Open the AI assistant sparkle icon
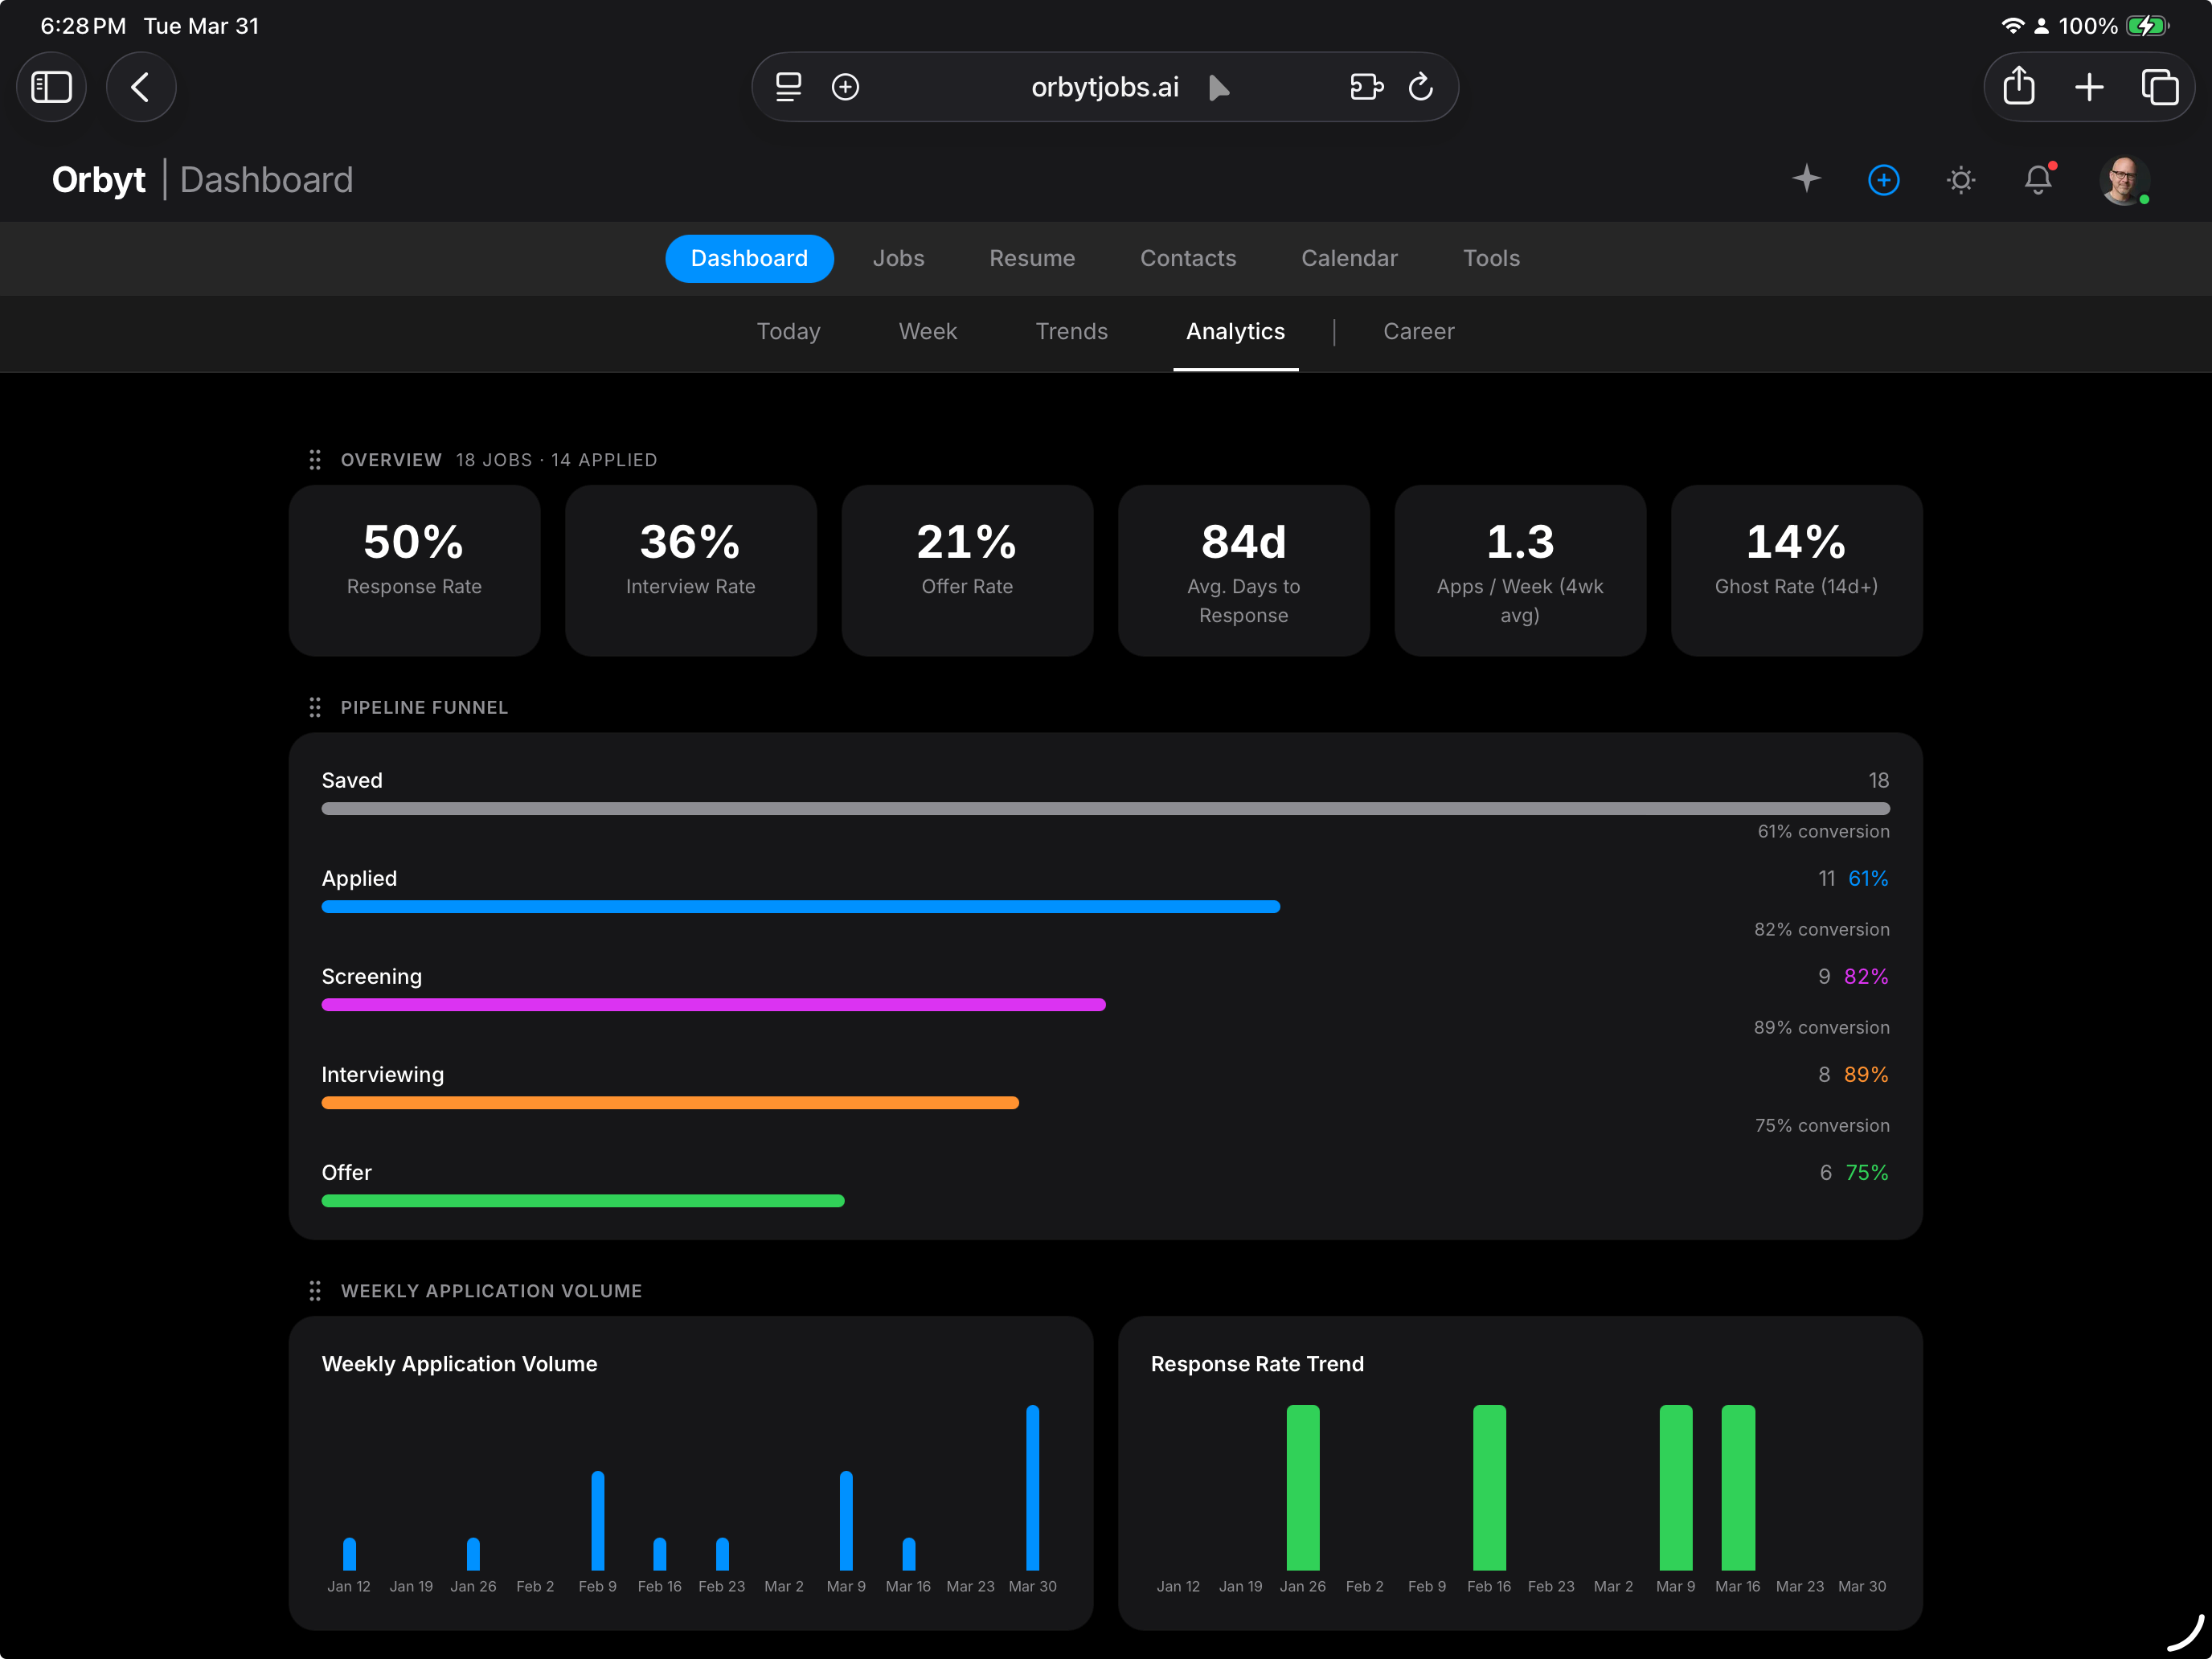2212x1659 pixels. point(1806,180)
